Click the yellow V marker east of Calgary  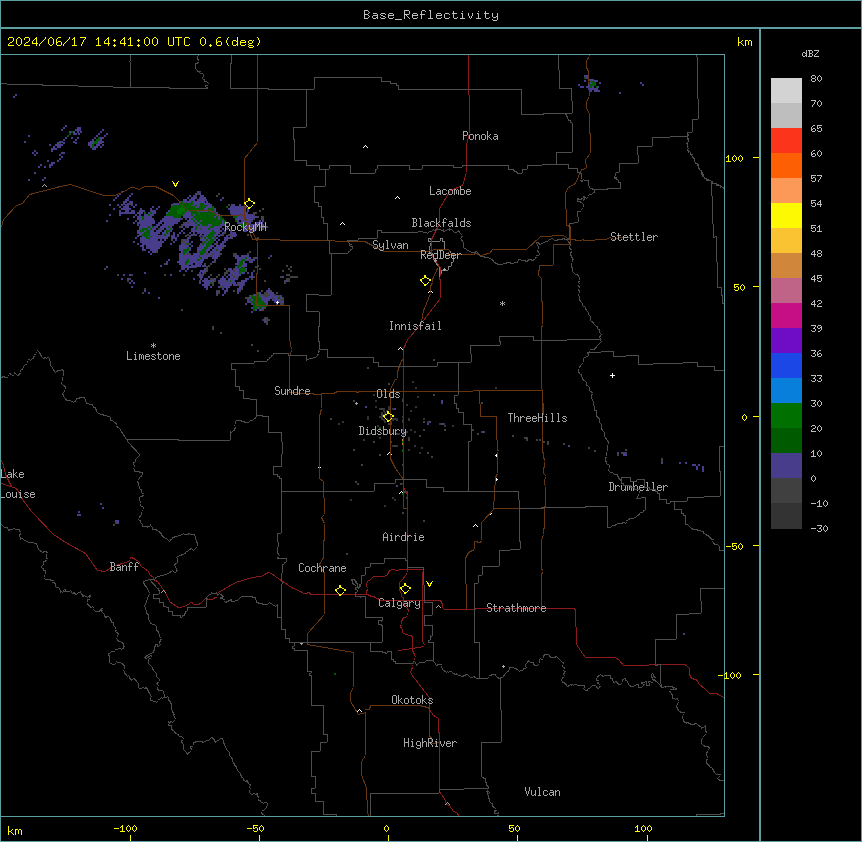coord(429,584)
